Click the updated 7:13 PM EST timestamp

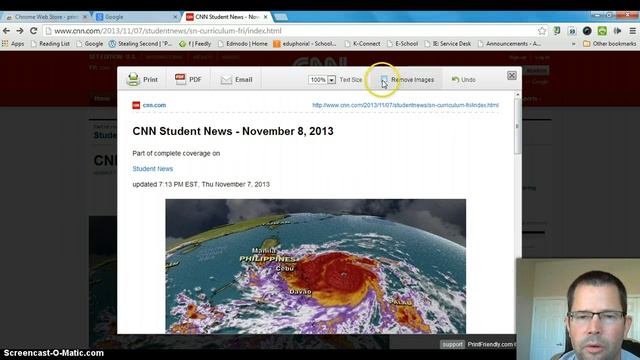click(201, 184)
